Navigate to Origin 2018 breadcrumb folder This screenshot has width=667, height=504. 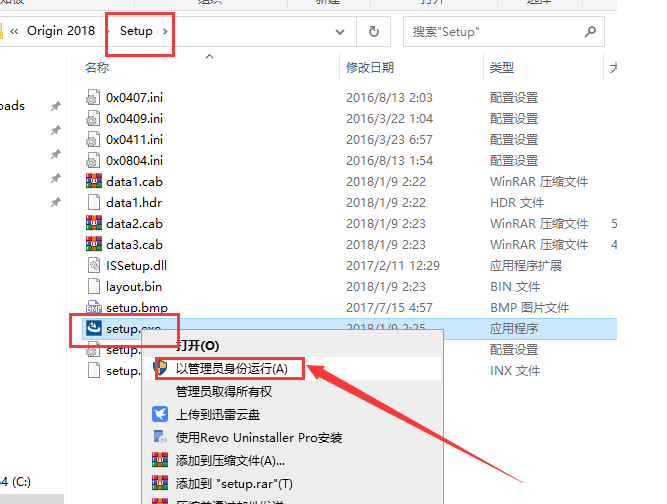coord(61,31)
